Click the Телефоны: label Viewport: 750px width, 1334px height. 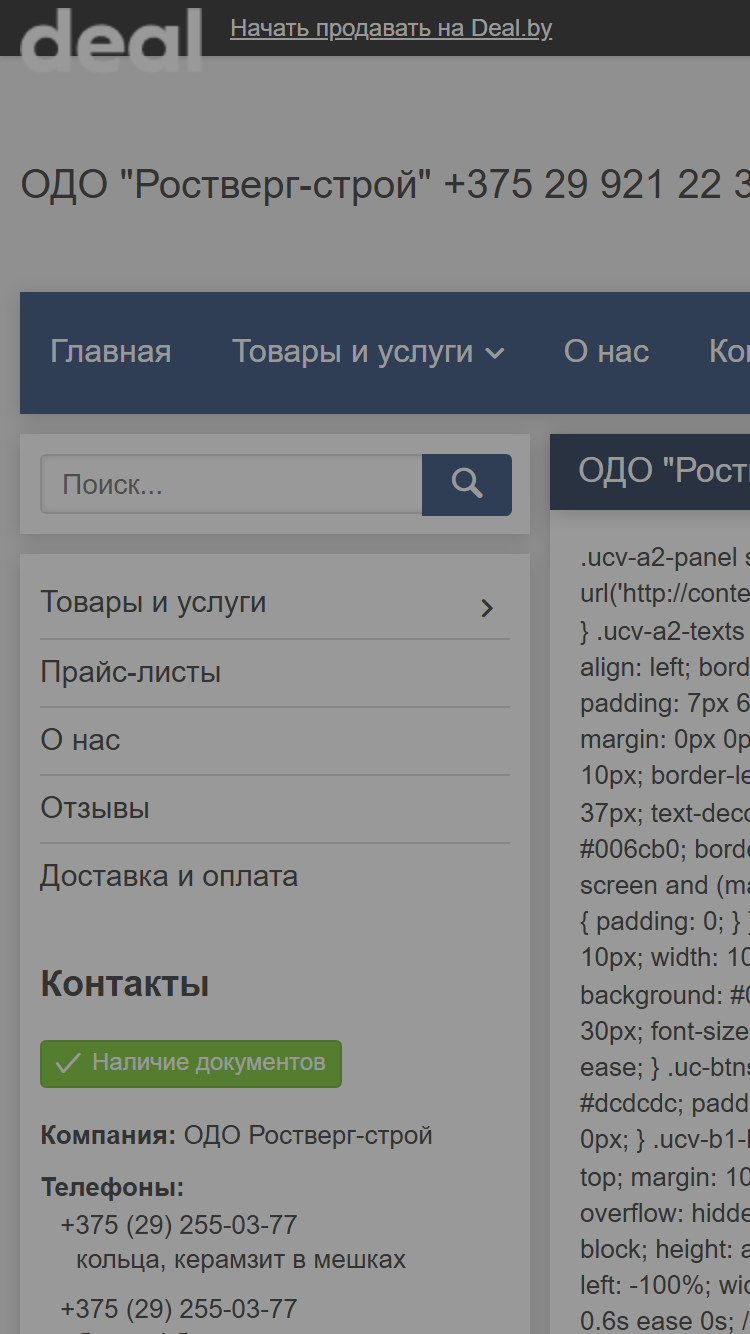coord(112,1188)
